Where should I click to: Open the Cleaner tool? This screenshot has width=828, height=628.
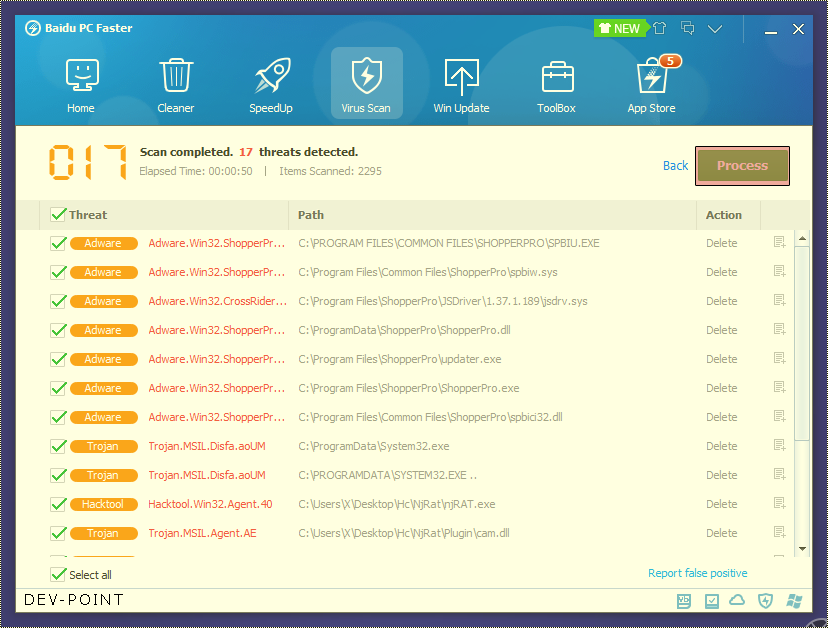pyautogui.click(x=176, y=85)
